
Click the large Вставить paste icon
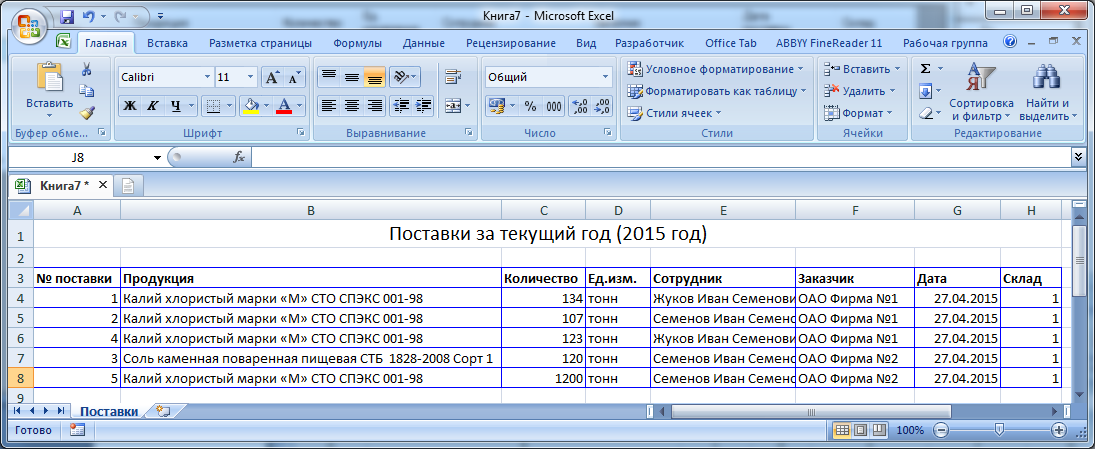[50, 77]
